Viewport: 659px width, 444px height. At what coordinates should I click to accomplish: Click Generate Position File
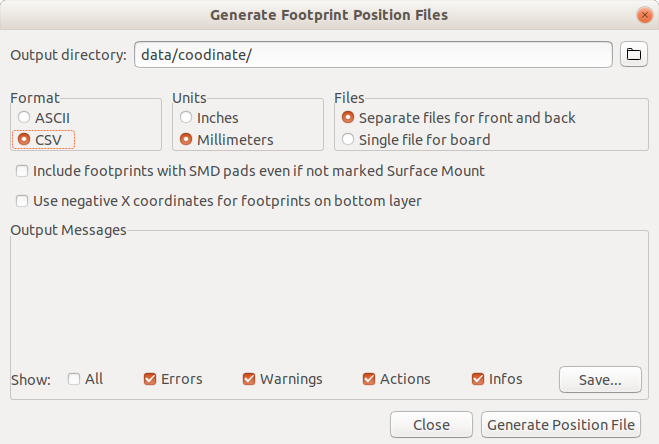[561, 425]
